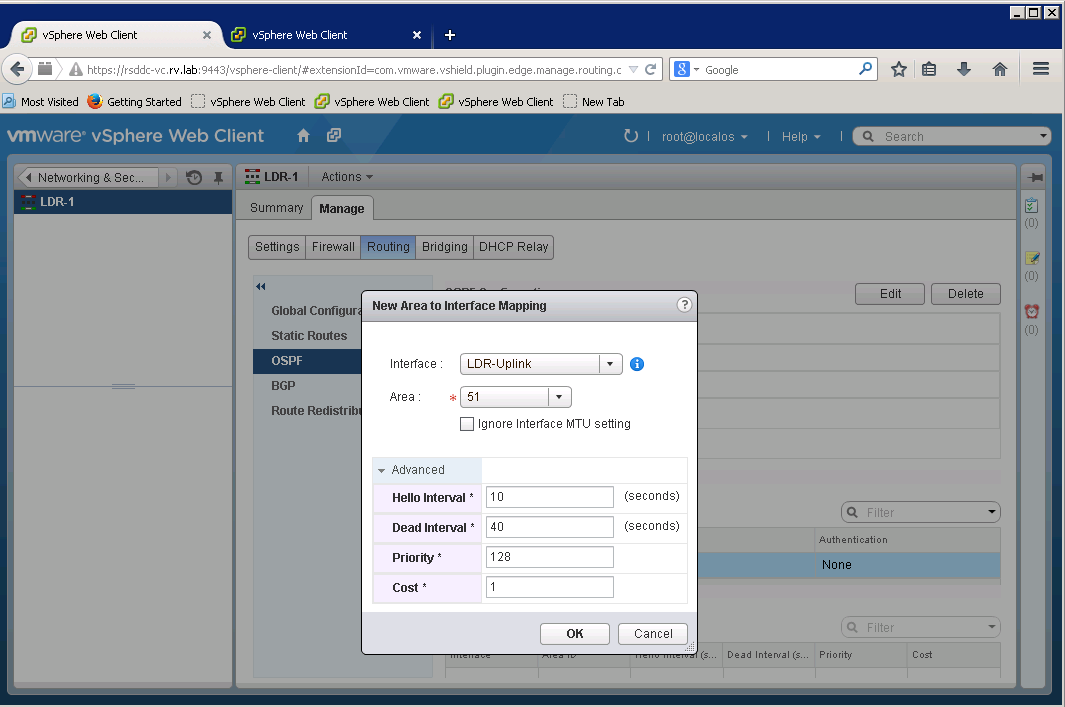Screen dimensions: 1065x707
Task: Click the refresh icon beside root@localos
Action: (630, 136)
